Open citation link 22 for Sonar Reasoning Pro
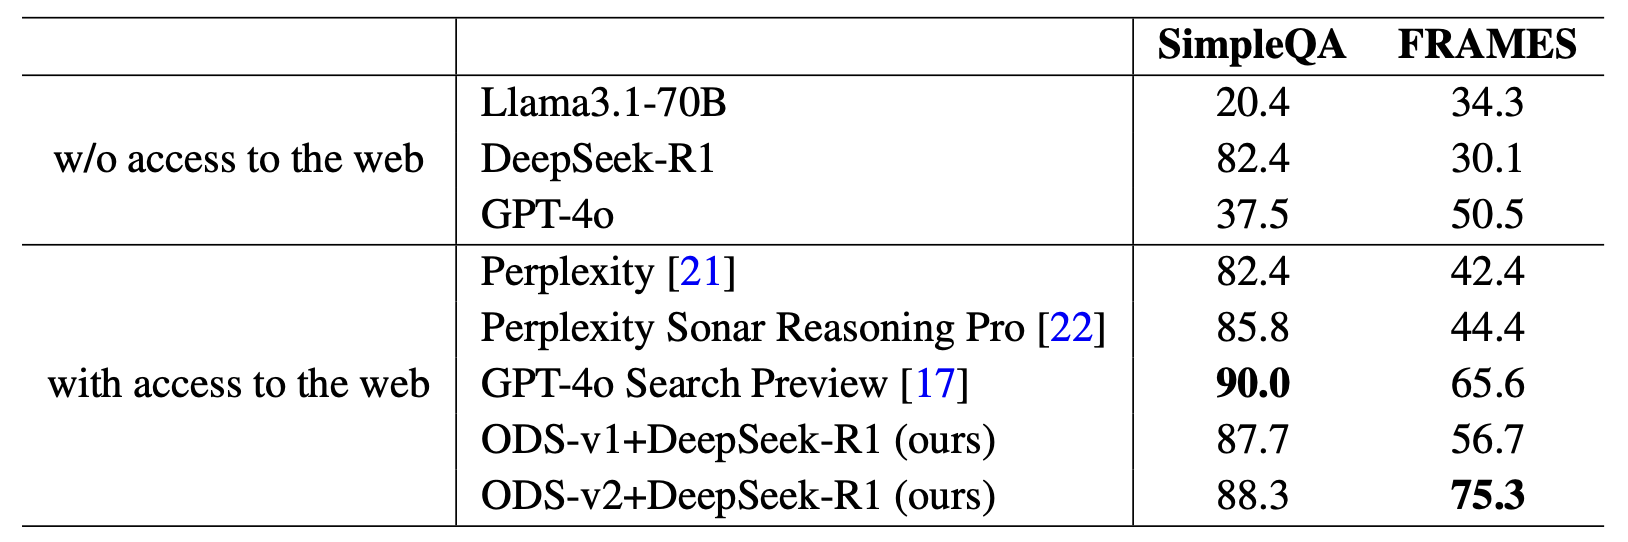This screenshot has height=542, width=1628. click(x=1071, y=328)
